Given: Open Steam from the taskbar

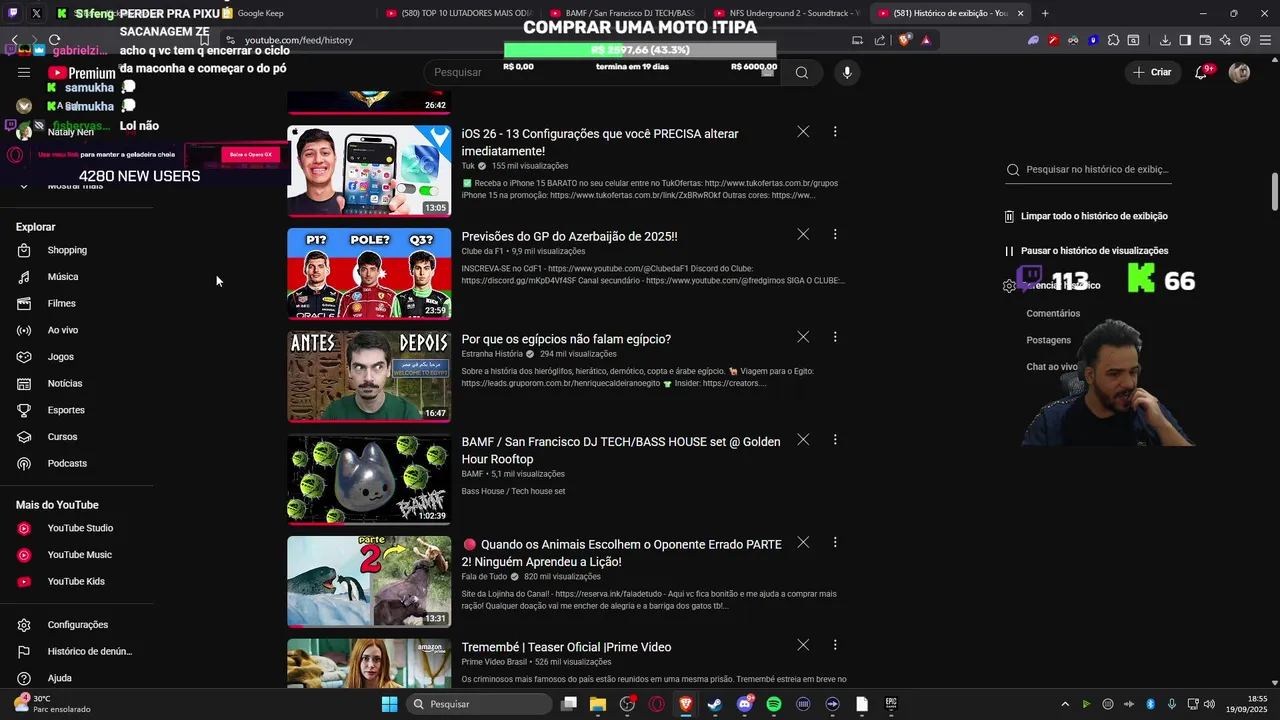Looking at the screenshot, I should coord(715,704).
